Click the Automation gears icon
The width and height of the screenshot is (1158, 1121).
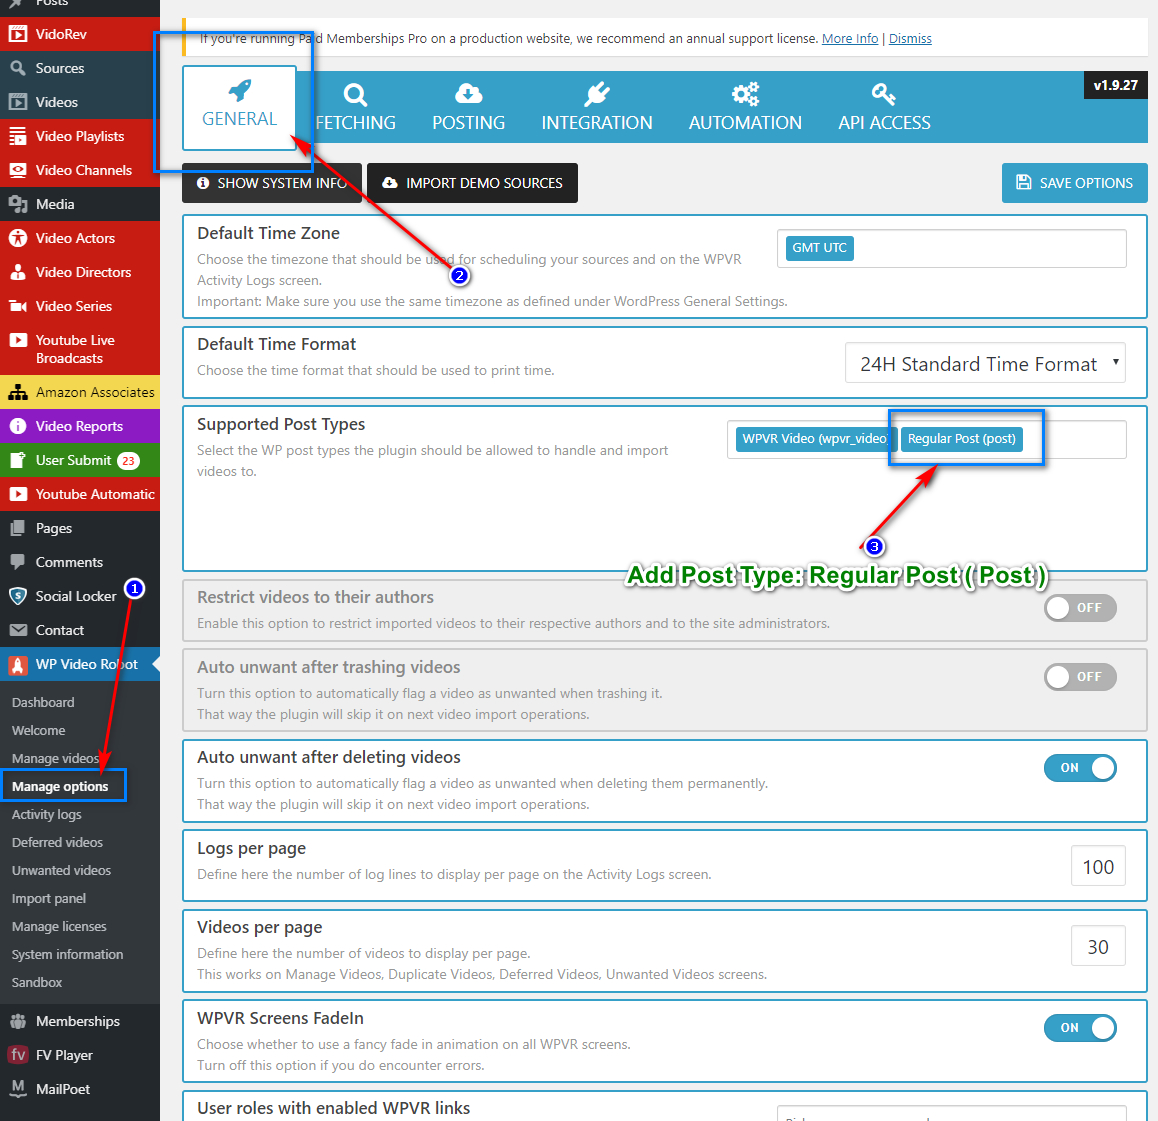[745, 94]
